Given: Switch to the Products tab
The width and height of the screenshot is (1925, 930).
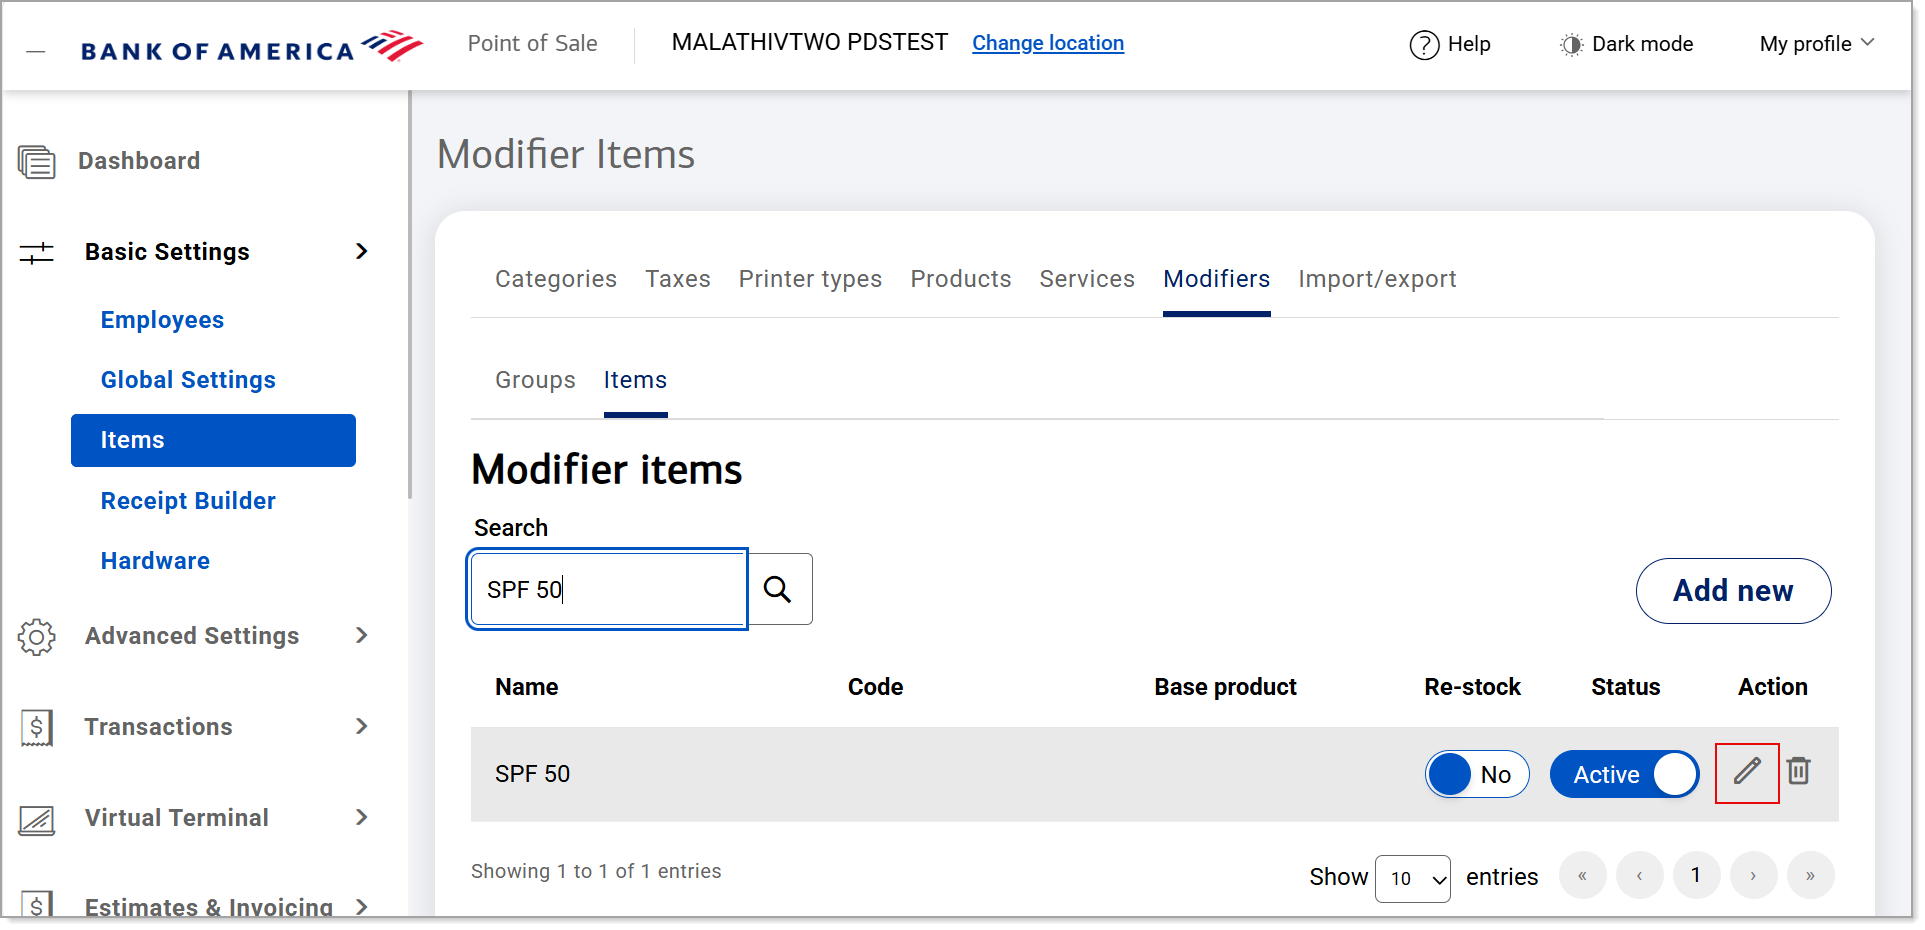Looking at the screenshot, I should [x=960, y=279].
